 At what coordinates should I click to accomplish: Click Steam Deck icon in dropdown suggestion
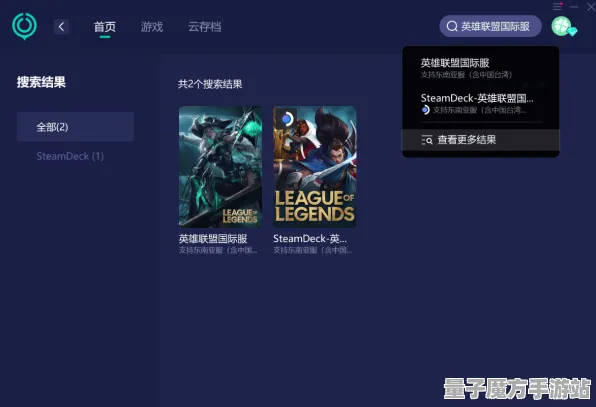click(425, 110)
